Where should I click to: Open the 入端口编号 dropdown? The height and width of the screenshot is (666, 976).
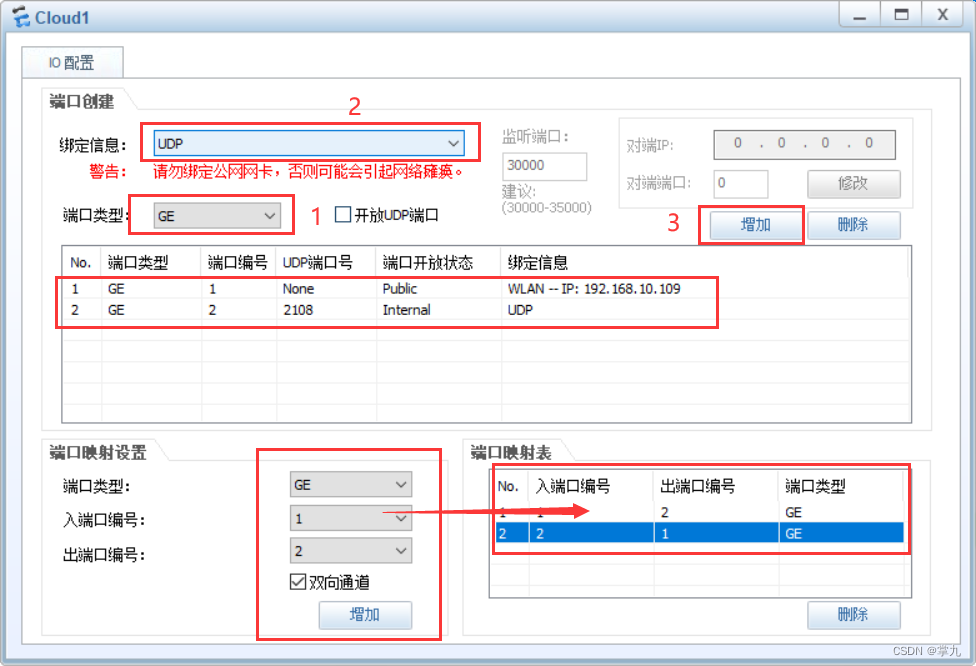(x=350, y=518)
